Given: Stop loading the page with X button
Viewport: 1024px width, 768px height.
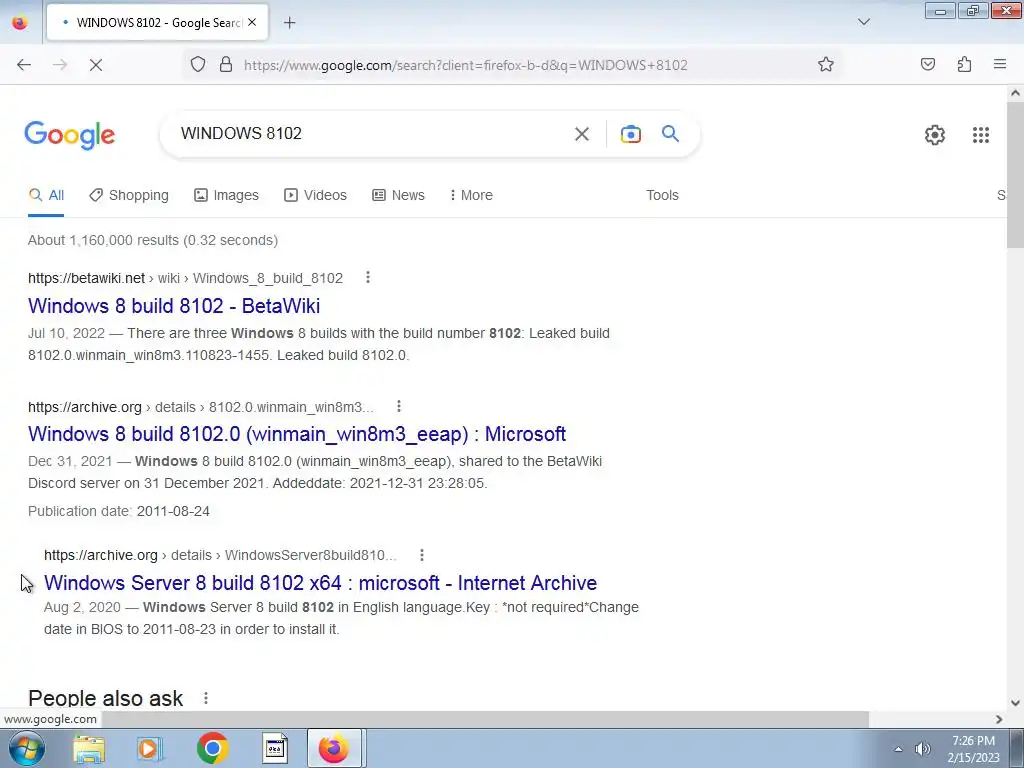Looking at the screenshot, I should (x=95, y=65).
